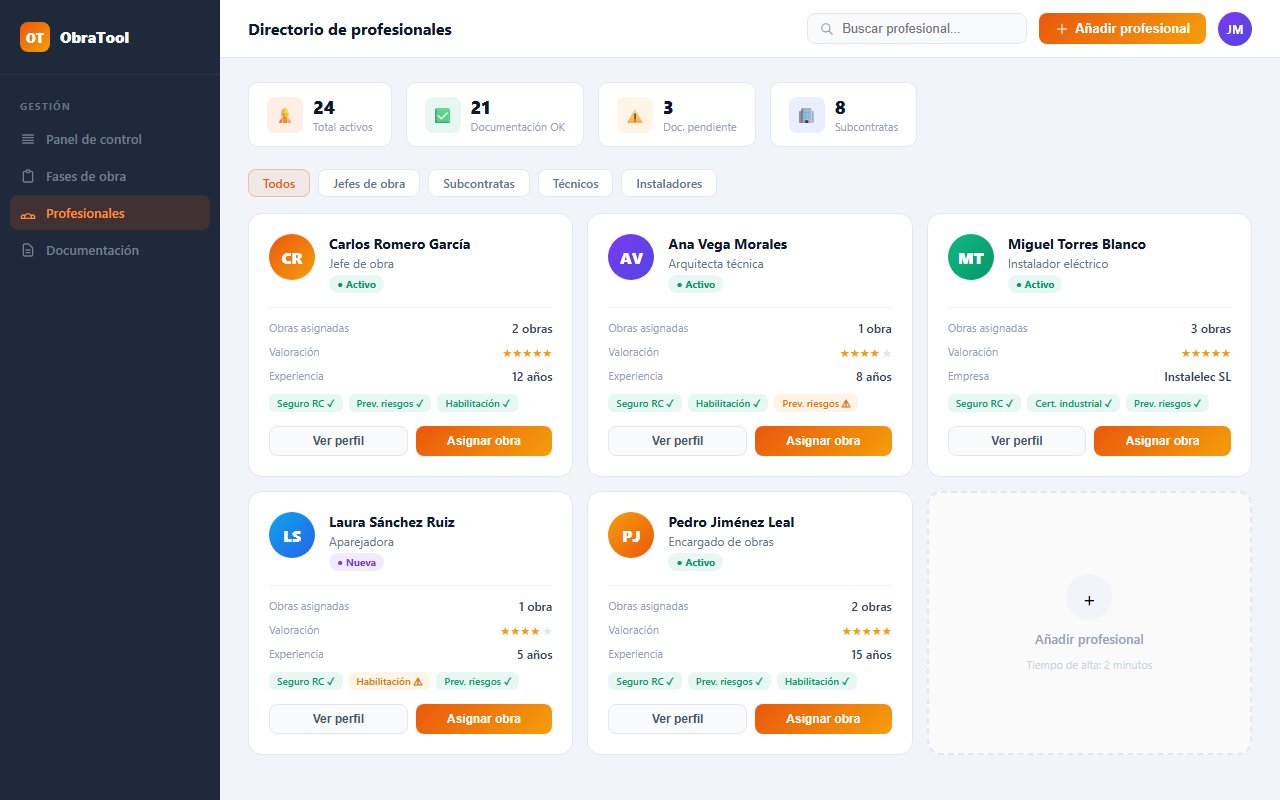Click the LS avatar of Laura Sánchez
Screen dimensions: 1280x800
tap(292, 535)
